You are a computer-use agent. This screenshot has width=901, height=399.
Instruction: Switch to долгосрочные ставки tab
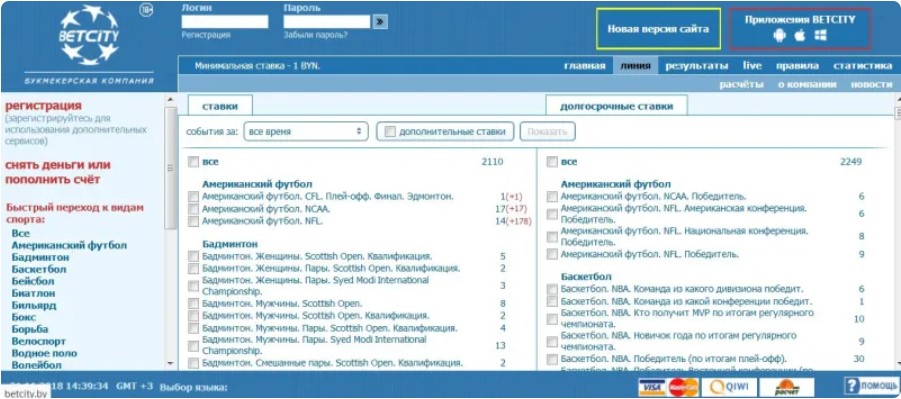616,106
